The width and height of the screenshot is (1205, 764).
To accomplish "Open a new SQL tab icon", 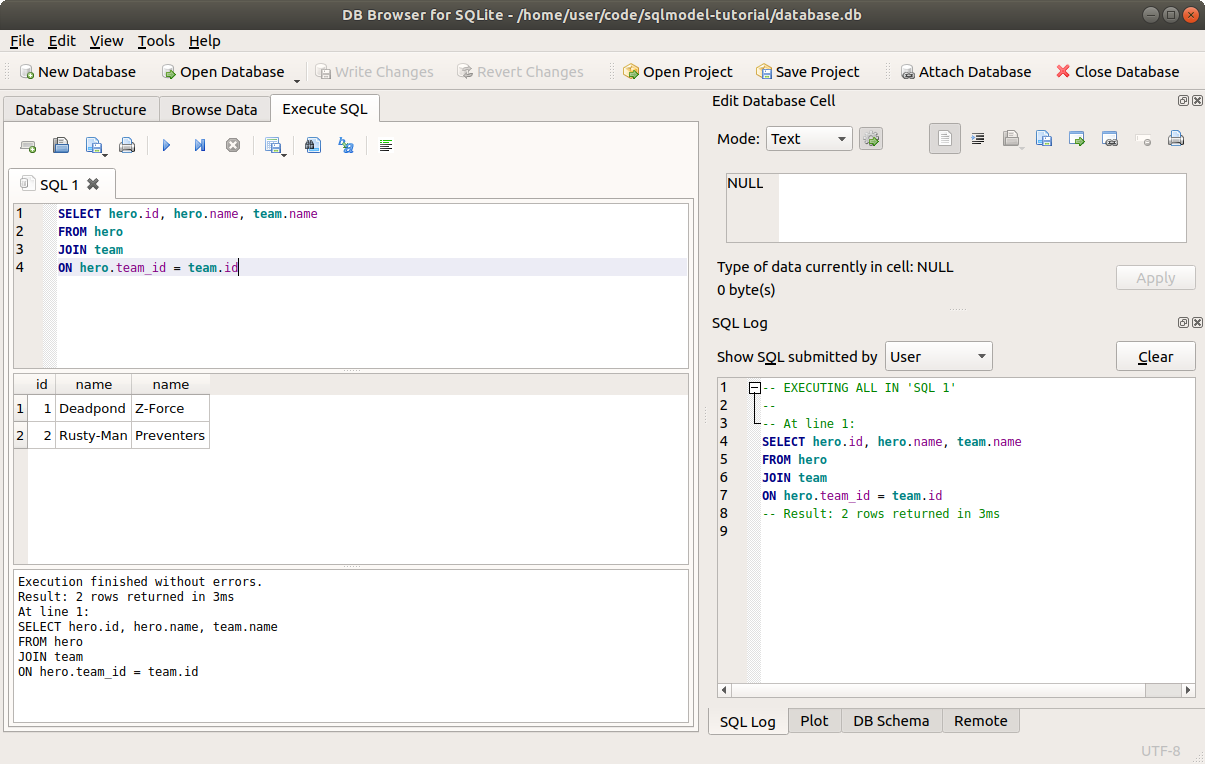I will 28,146.
